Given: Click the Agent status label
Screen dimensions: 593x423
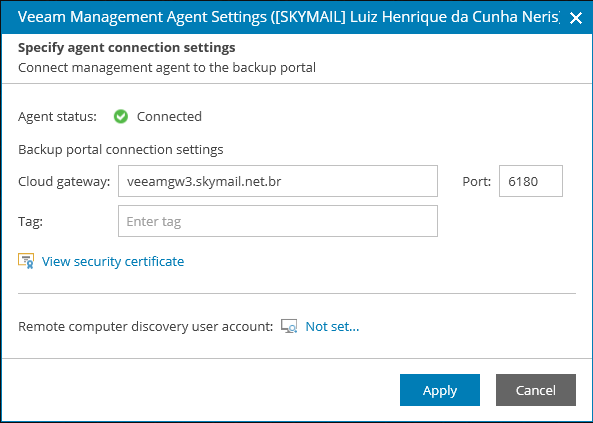Looking at the screenshot, I should point(57,117).
